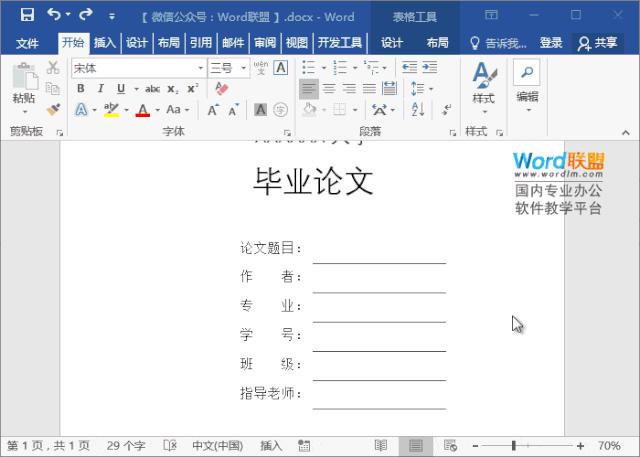Click the 登录 button
The height and width of the screenshot is (457, 640).
click(x=551, y=43)
